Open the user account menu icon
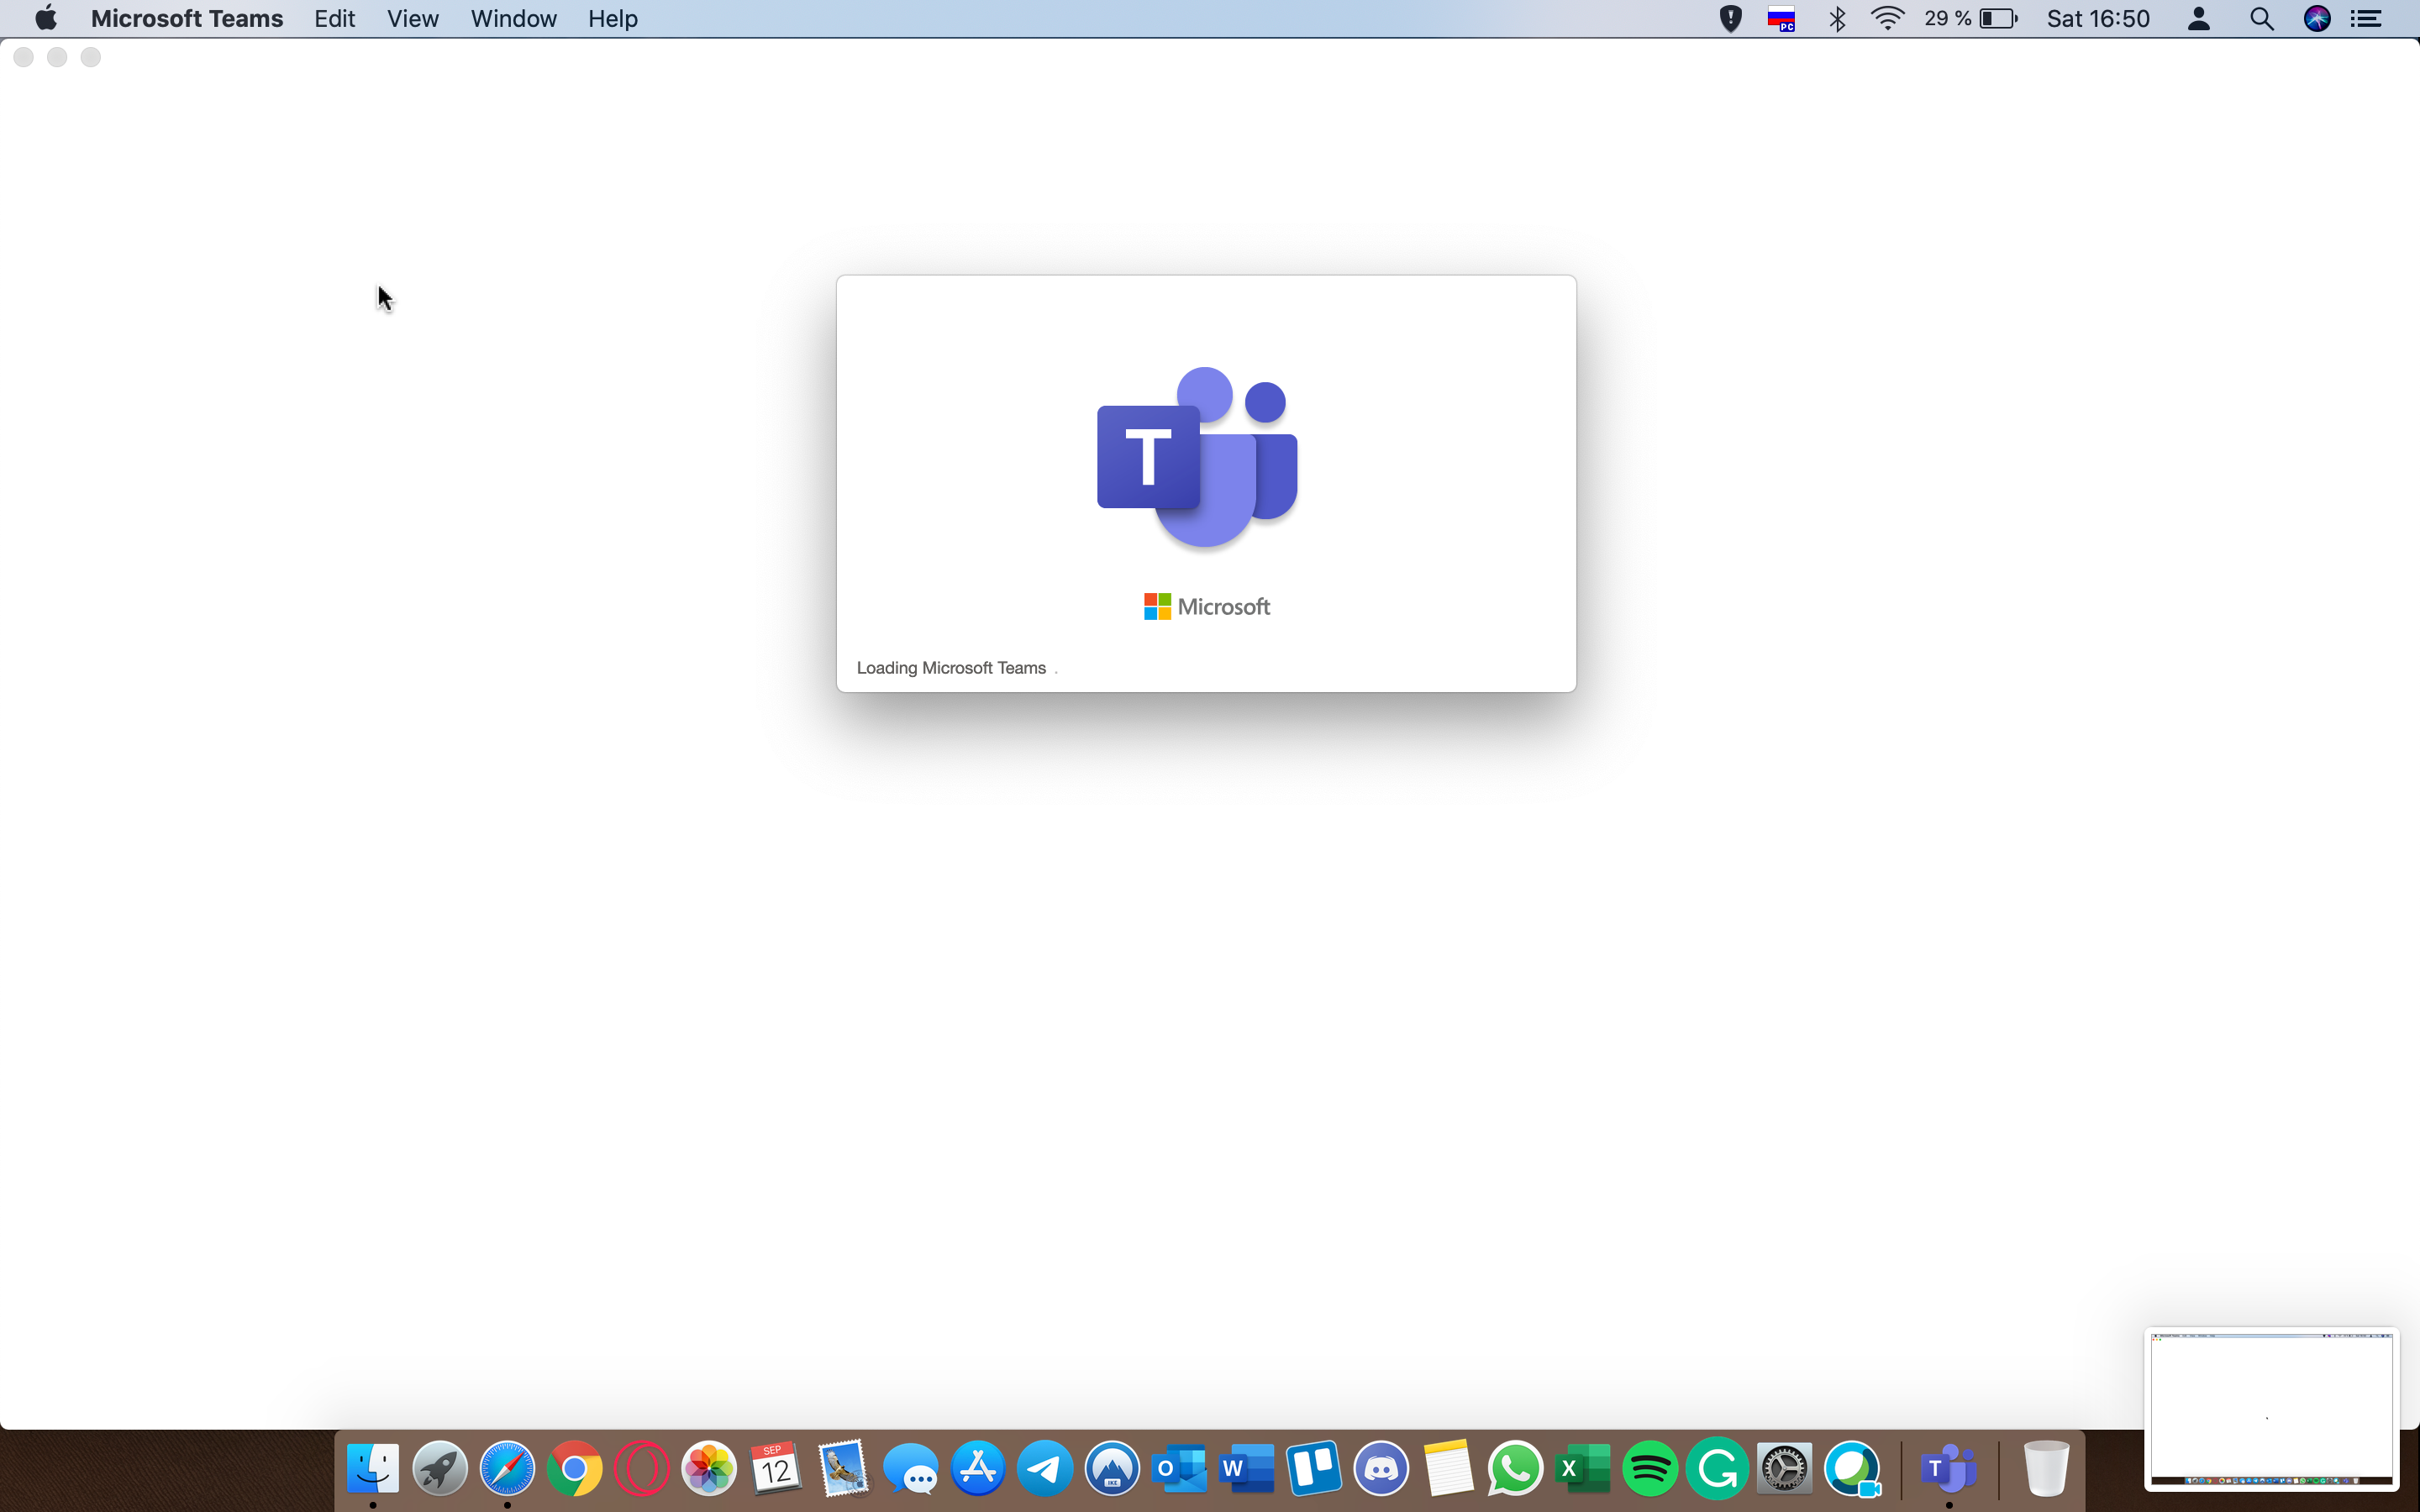2420x1512 pixels. (x=2198, y=18)
